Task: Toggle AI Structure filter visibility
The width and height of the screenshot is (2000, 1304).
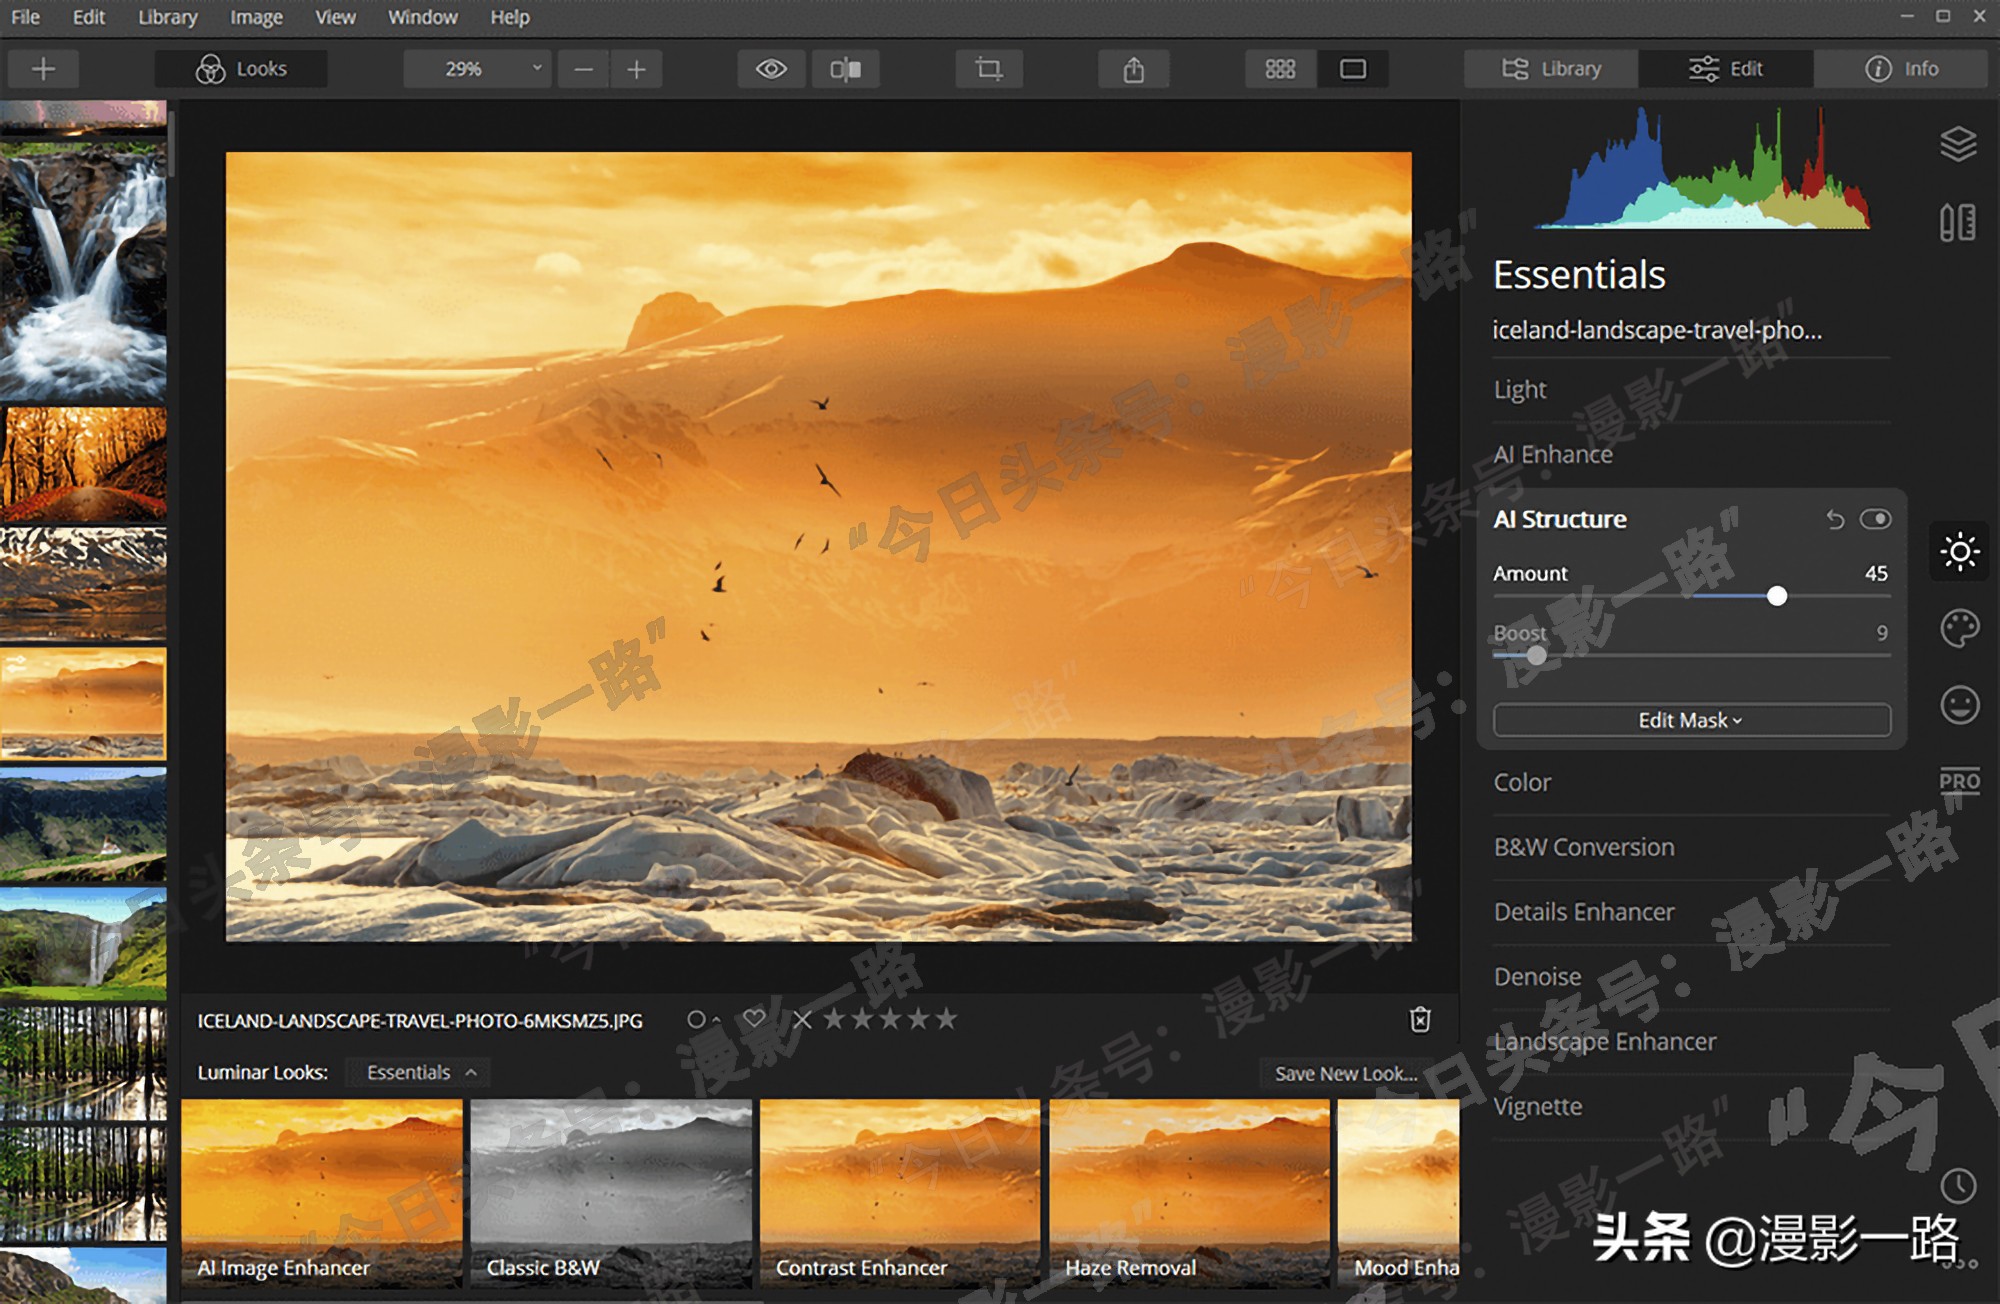Action: [x=1875, y=519]
